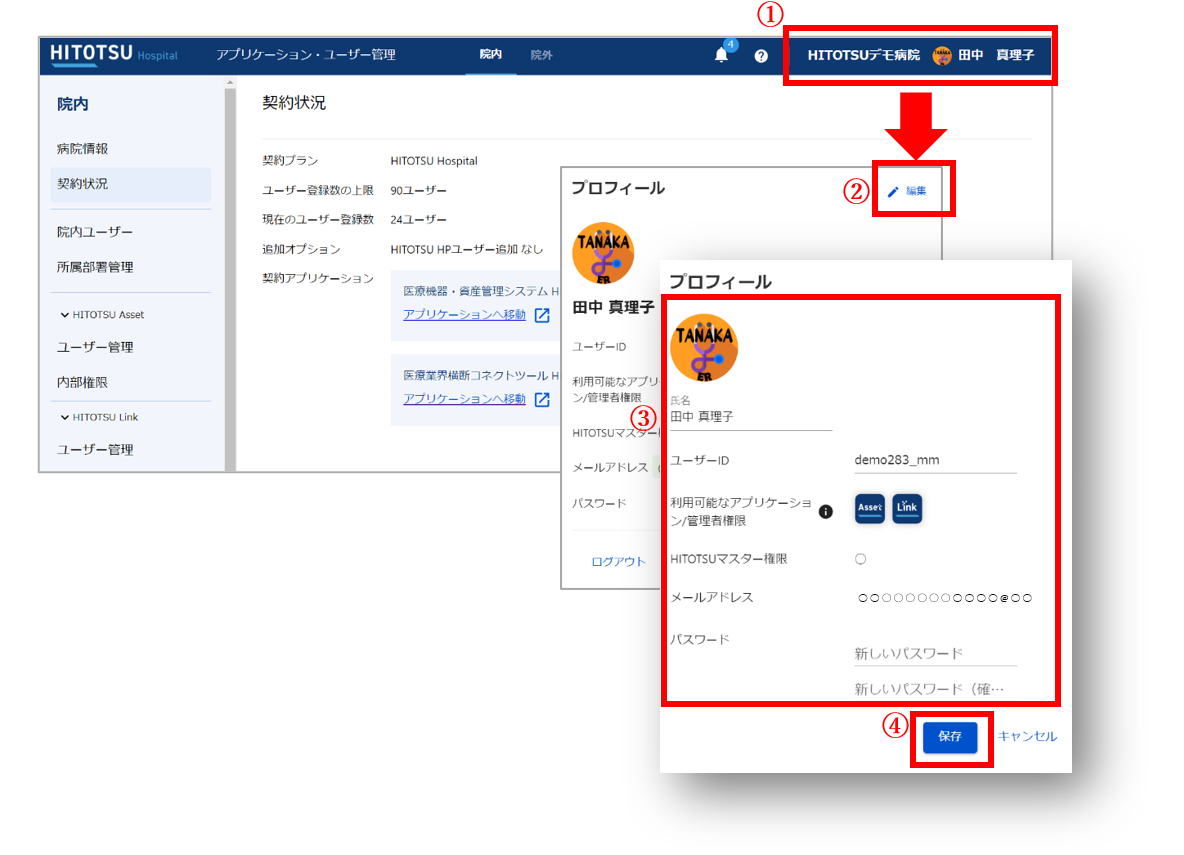Collapse the HITOTSU Link sidebar section

[65, 417]
